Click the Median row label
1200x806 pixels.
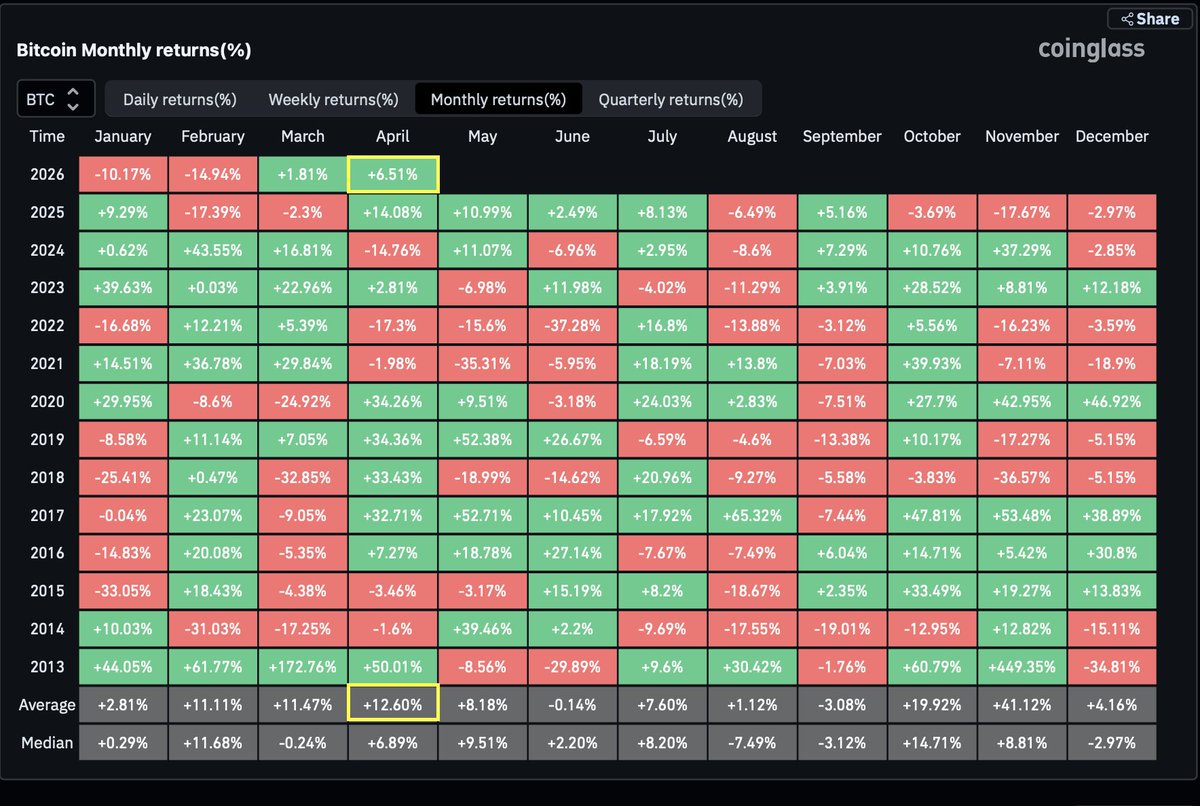click(47, 743)
